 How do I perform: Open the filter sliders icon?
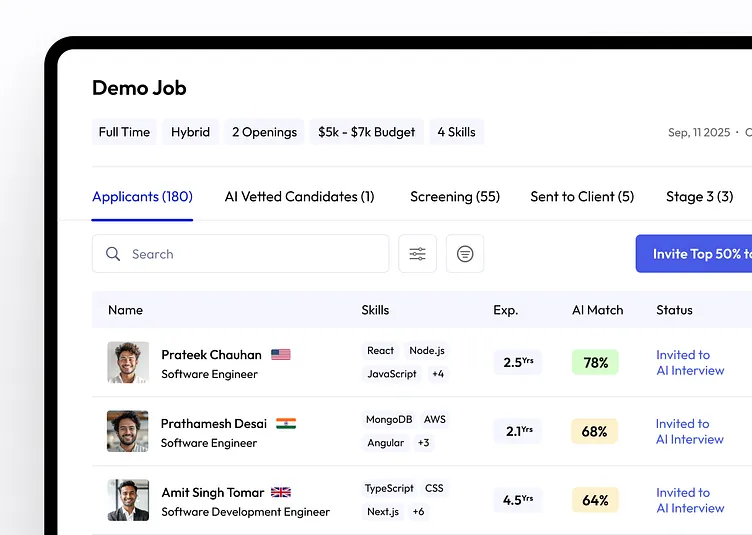tap(417, 254)
